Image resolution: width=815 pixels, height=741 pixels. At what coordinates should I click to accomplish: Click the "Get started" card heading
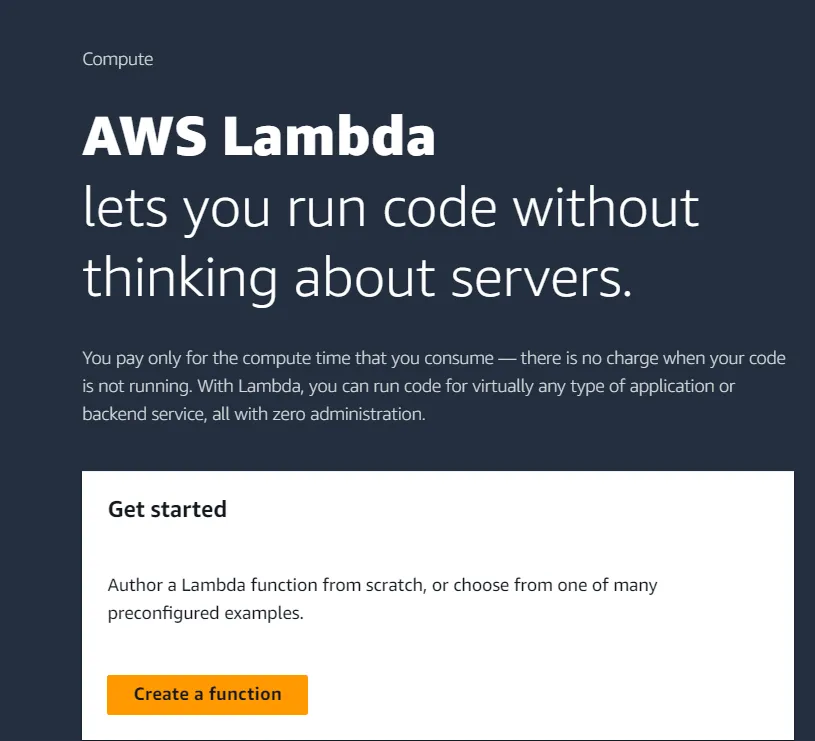tap(167, 509)
